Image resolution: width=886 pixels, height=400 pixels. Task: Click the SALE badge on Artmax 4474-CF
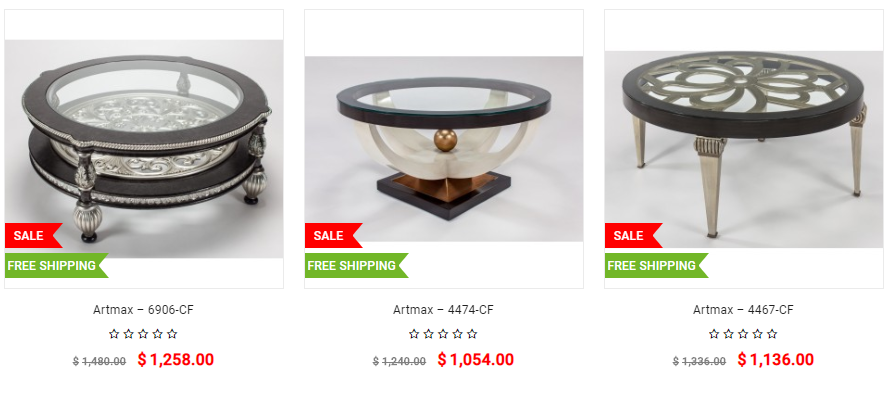pos(333,236)
